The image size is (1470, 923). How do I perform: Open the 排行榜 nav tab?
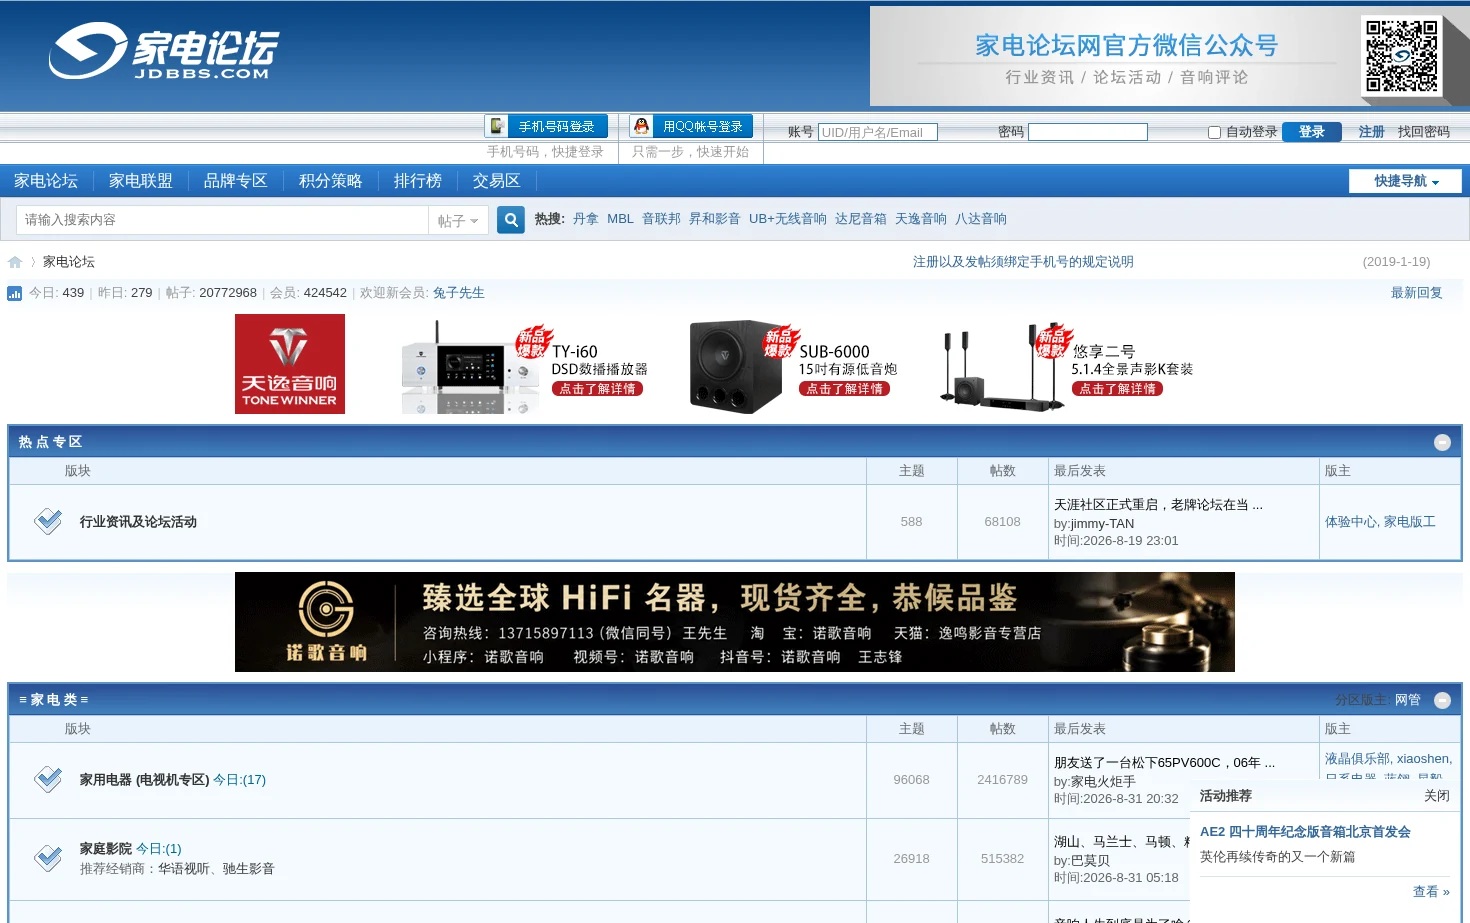tap(418, 181)
